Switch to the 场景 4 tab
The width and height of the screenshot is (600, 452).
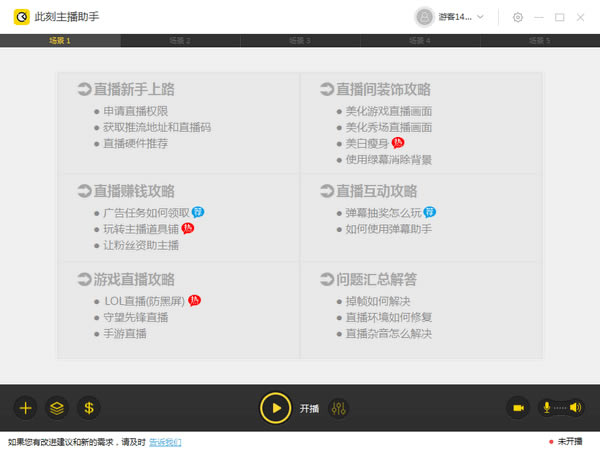coord(420,40)
